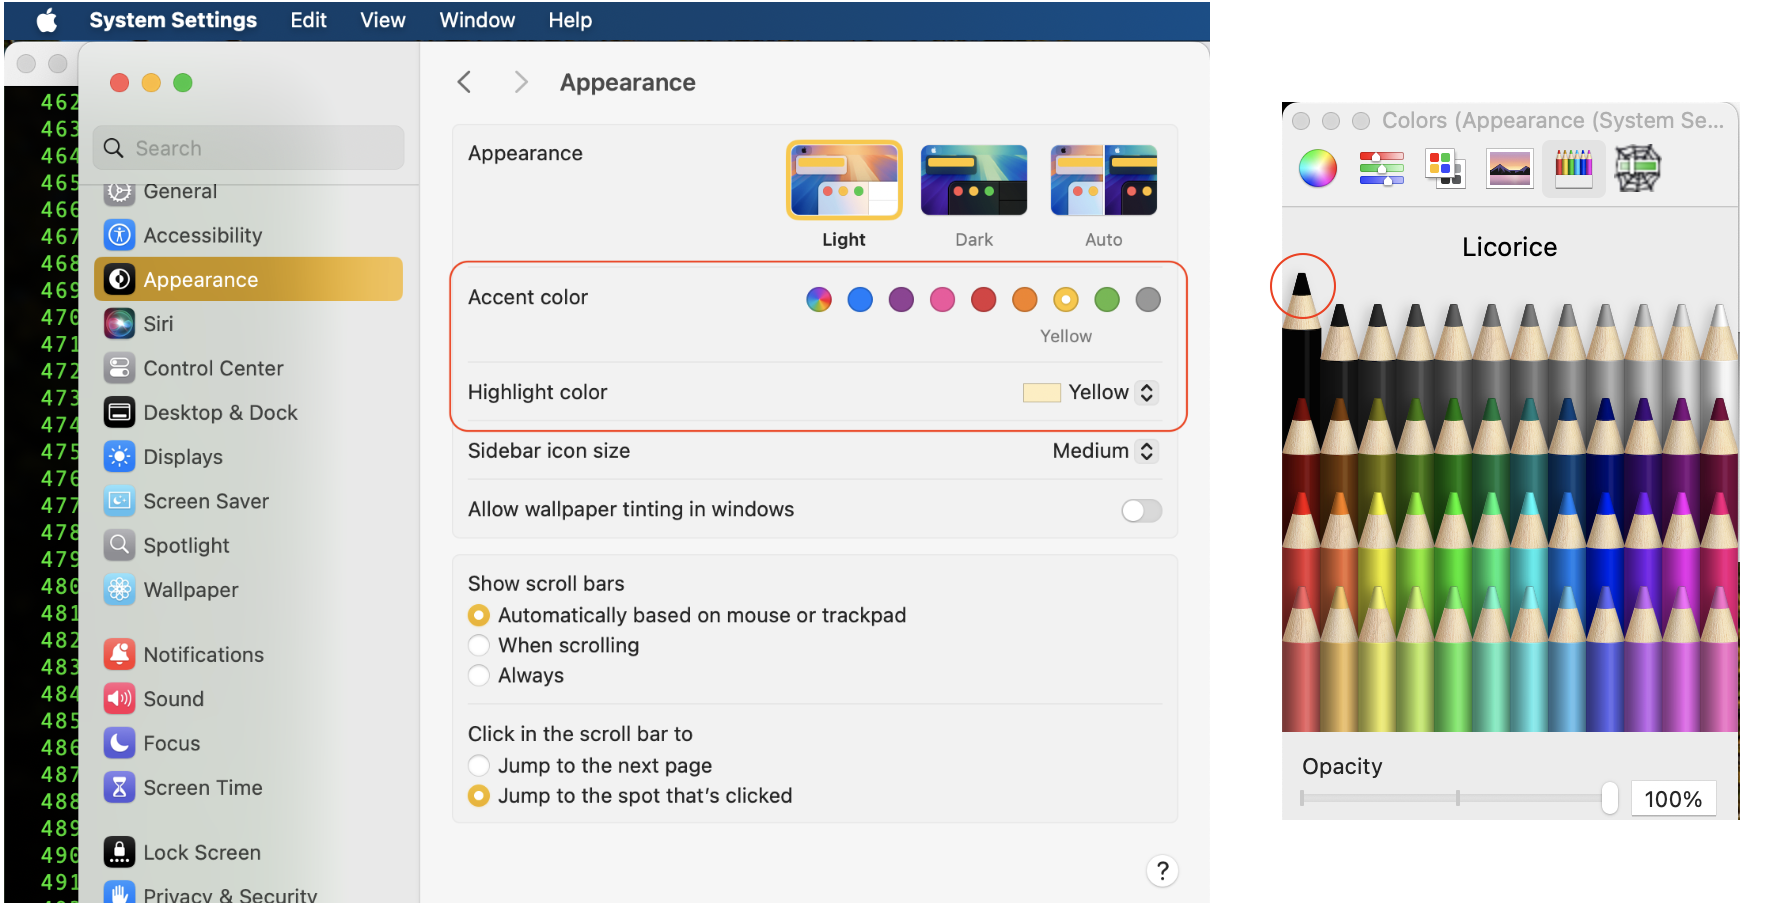Click the Opacity 100% value field

(x=1673, y=798)
